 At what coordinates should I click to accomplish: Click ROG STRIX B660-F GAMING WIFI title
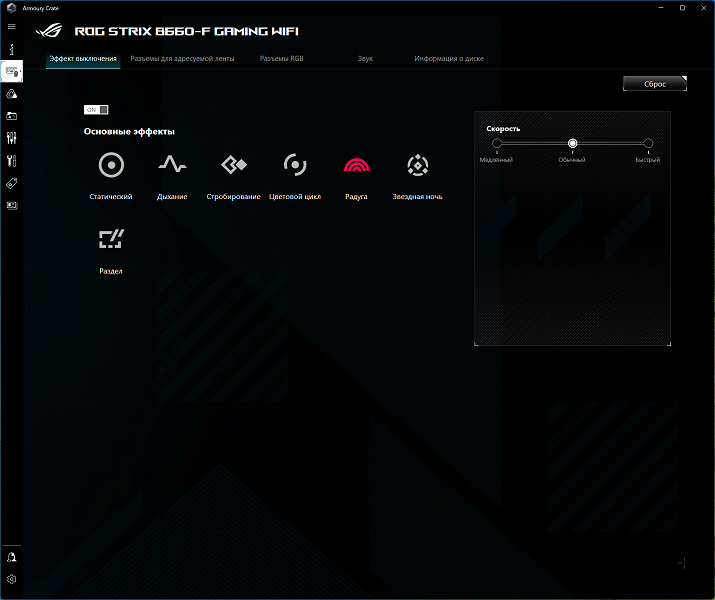click(x=187, y=31)
